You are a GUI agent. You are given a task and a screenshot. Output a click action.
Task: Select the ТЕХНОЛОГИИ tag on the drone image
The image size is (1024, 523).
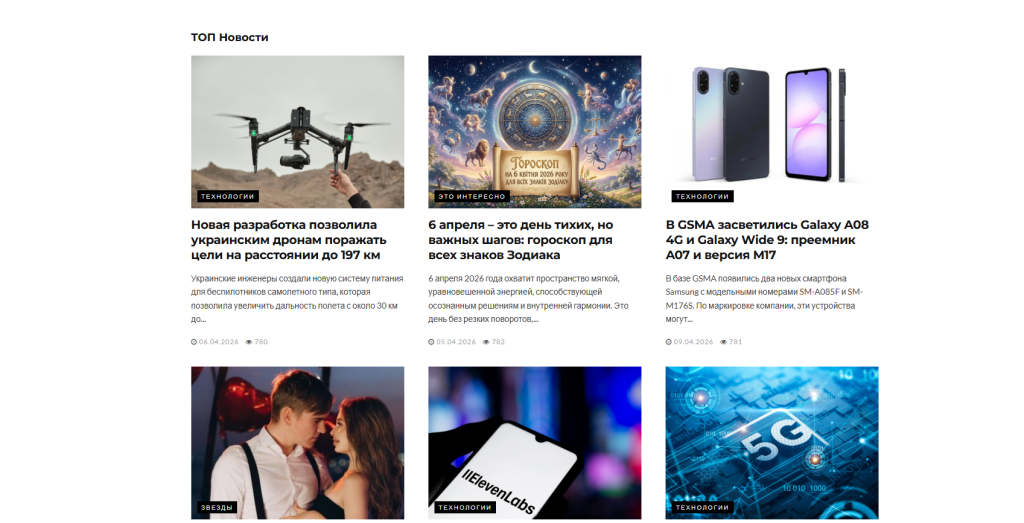click(x=228, y=197)
